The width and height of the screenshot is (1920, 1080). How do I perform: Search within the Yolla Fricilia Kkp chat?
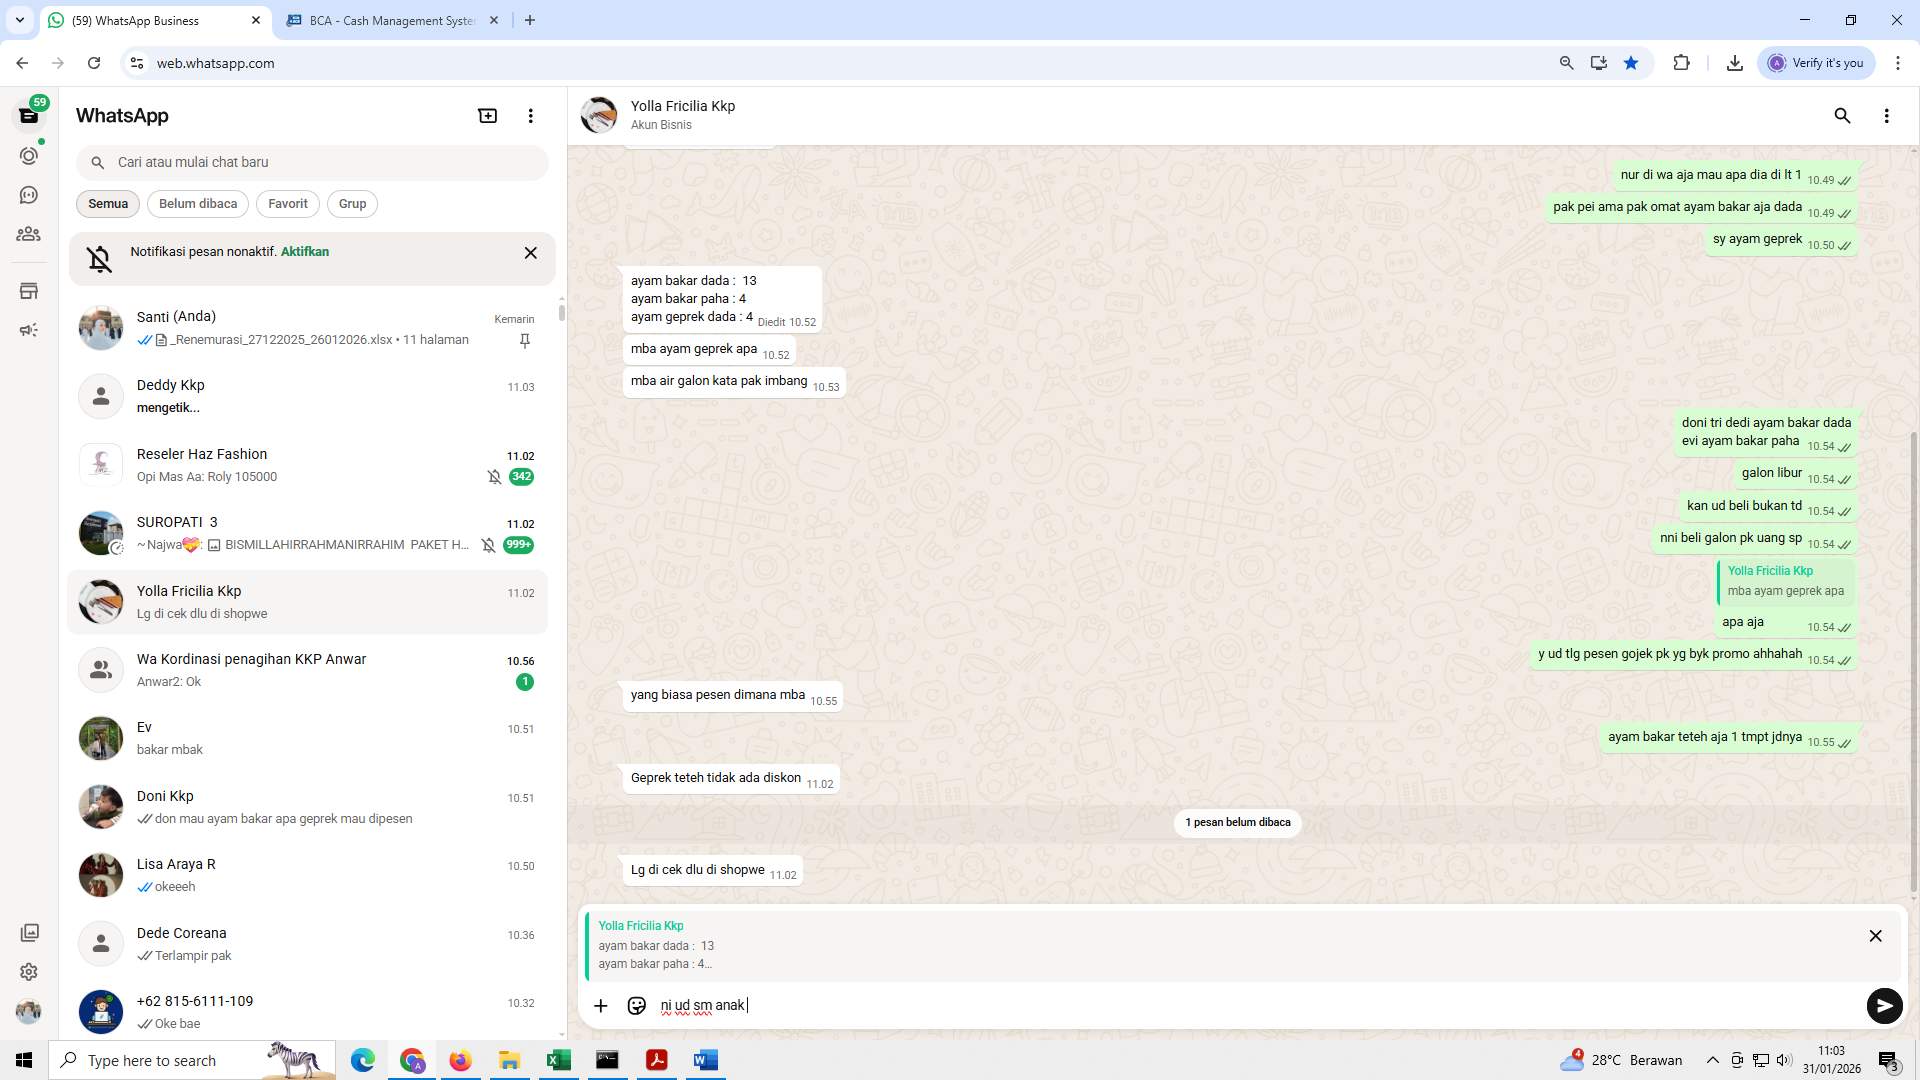[1842, 116]
